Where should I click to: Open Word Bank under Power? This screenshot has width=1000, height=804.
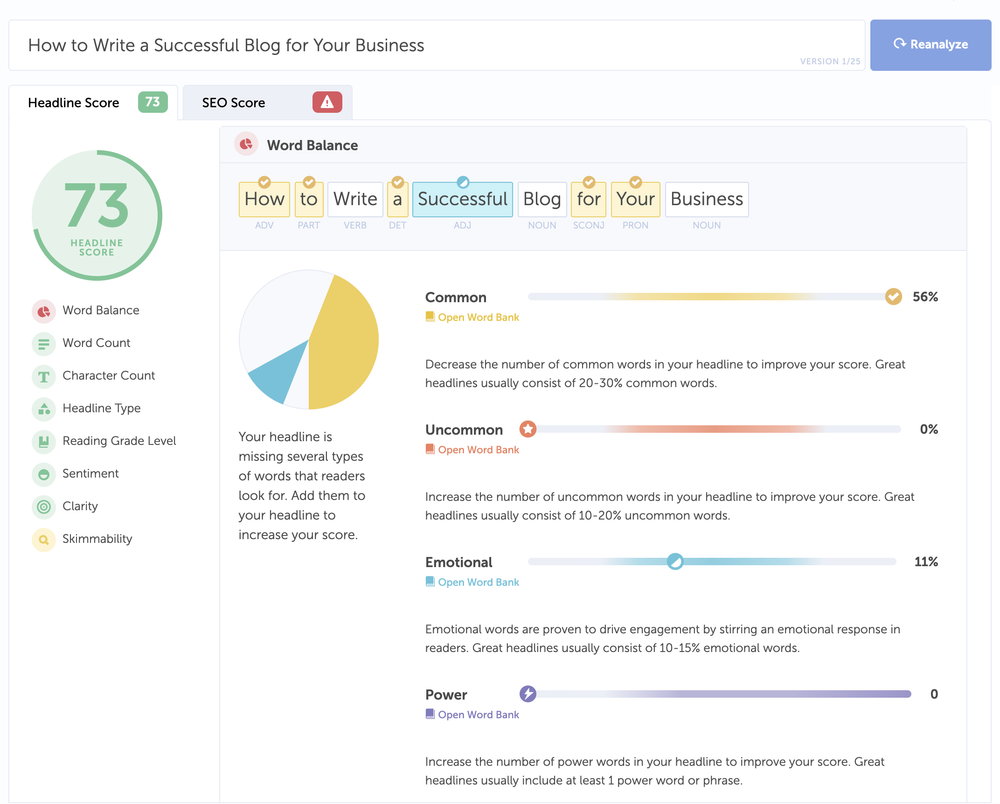click(472, 715)
